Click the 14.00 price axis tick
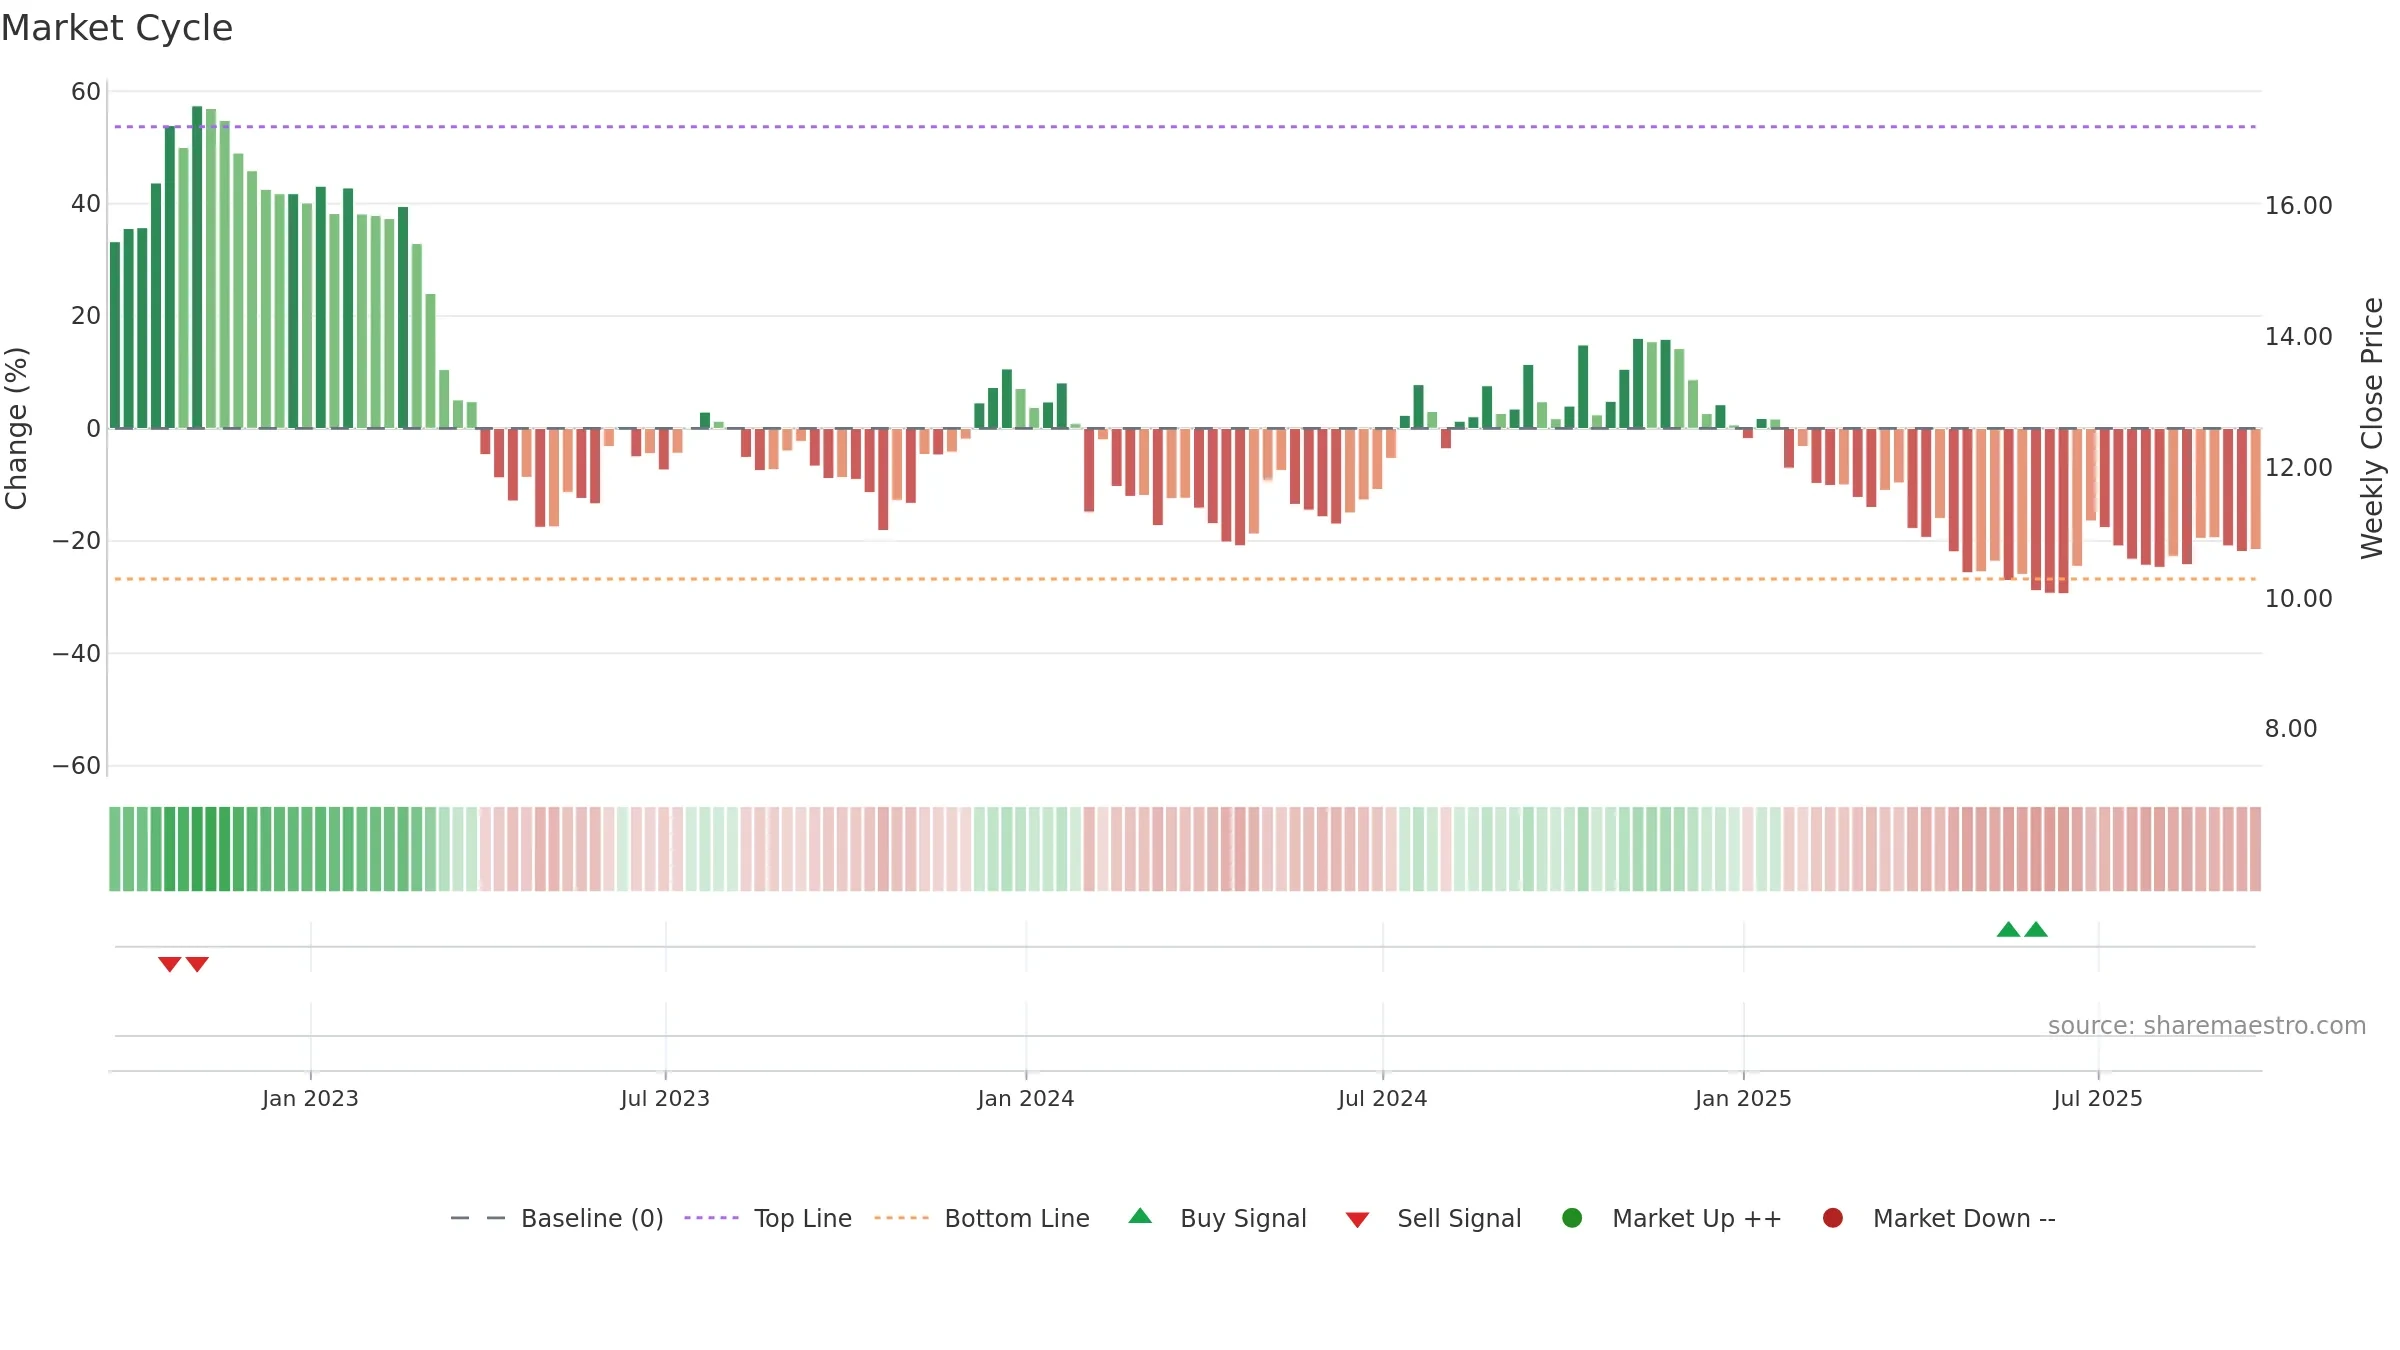This screenshot has width=2400, height=1350. tap(2299, 337)
